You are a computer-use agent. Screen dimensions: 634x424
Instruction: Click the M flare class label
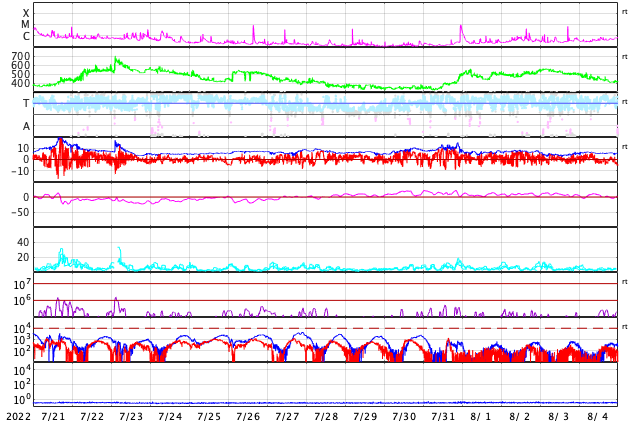click(x=26, y=25)
